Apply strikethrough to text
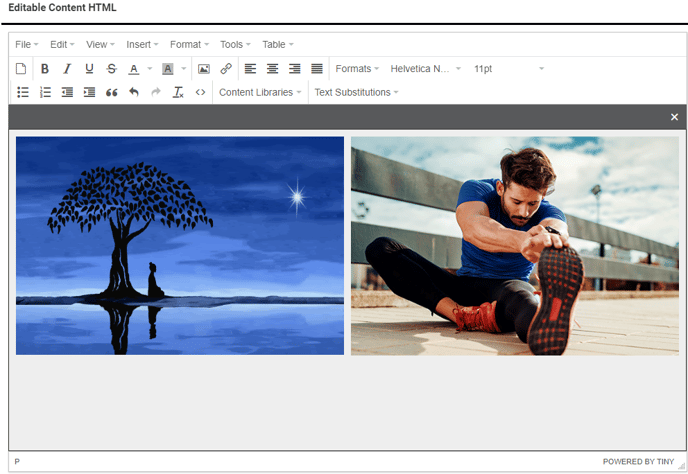This screenshot has width=688, height=474. pos(111,69)
